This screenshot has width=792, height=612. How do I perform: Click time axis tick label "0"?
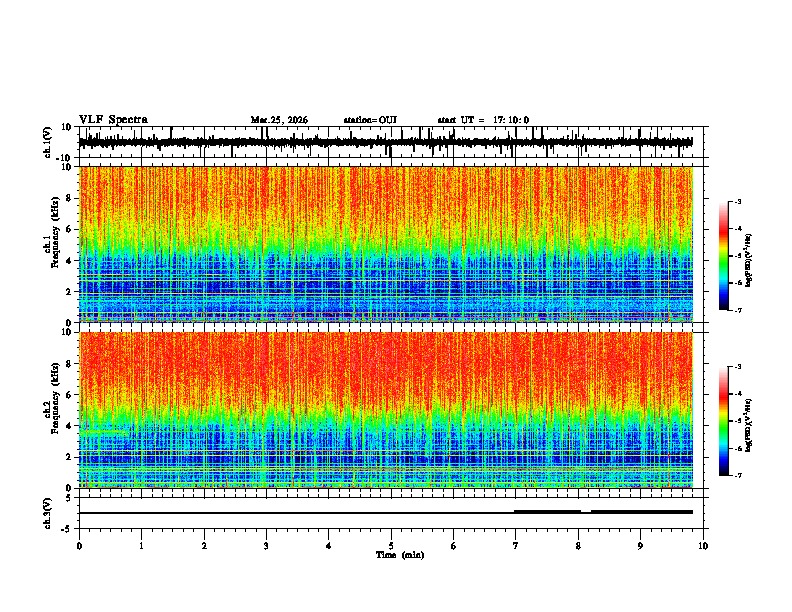click(79, 546)
